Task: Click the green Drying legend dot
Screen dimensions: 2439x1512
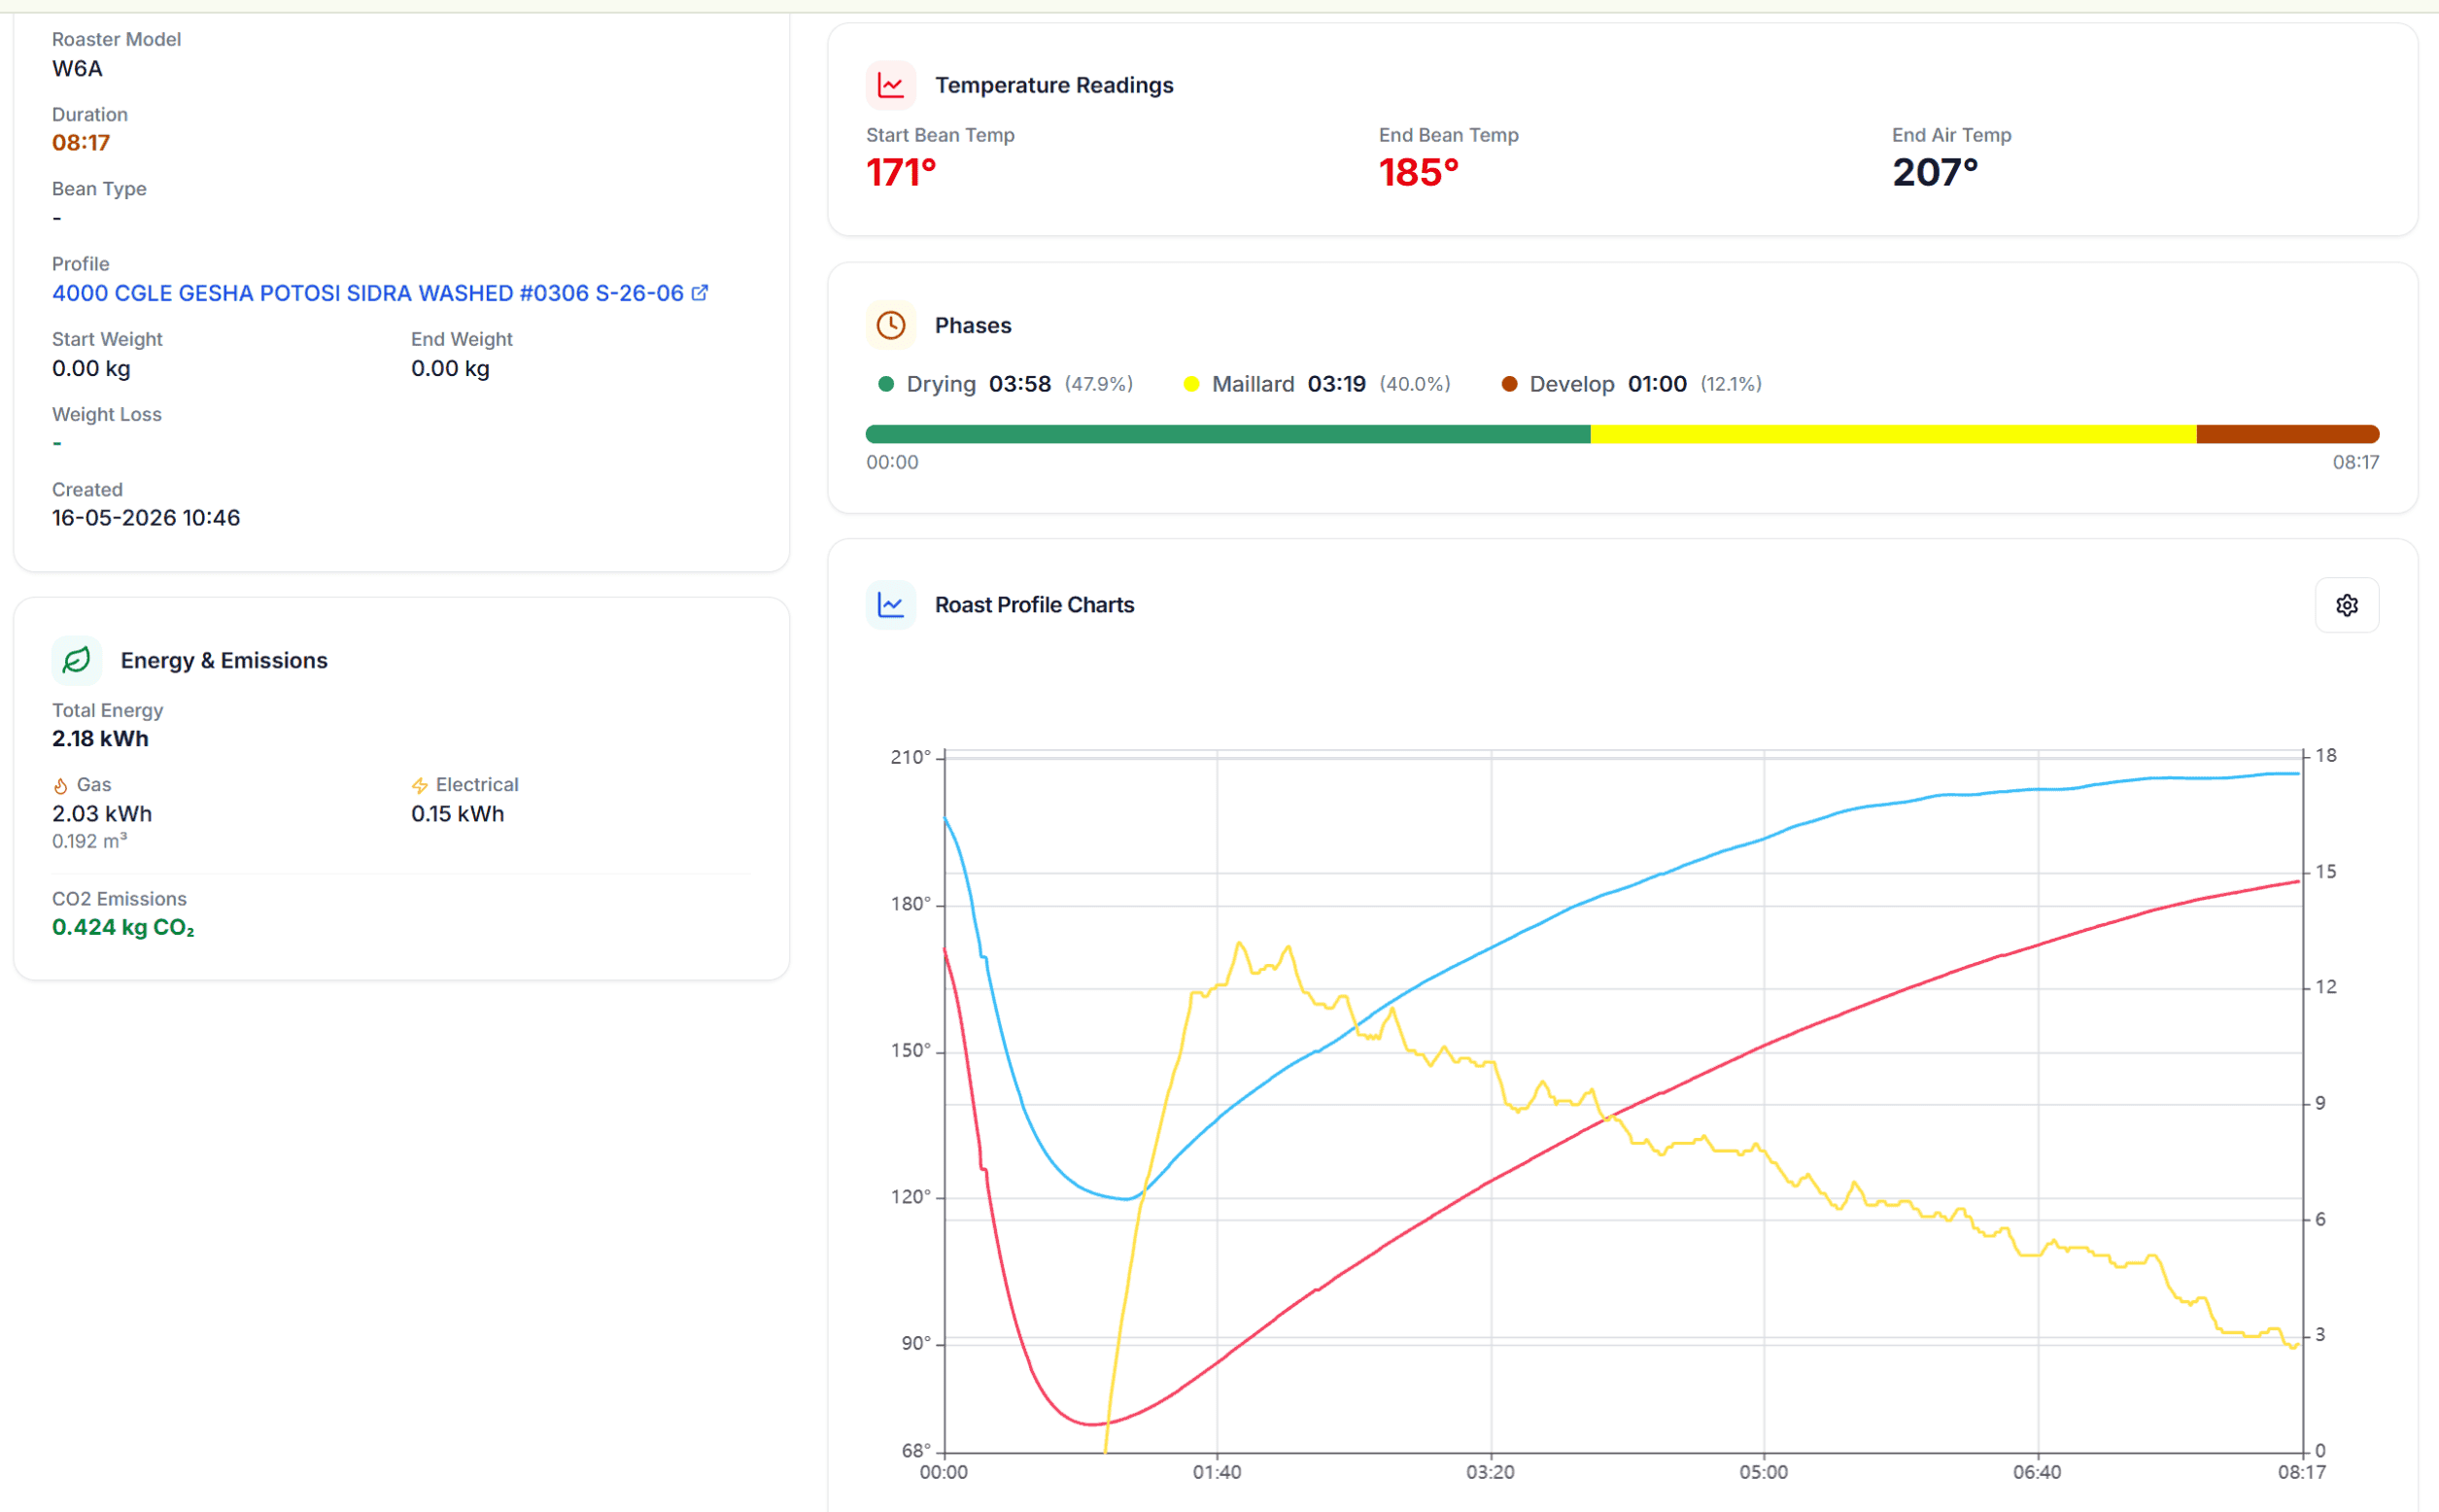Action: (885, 384)
